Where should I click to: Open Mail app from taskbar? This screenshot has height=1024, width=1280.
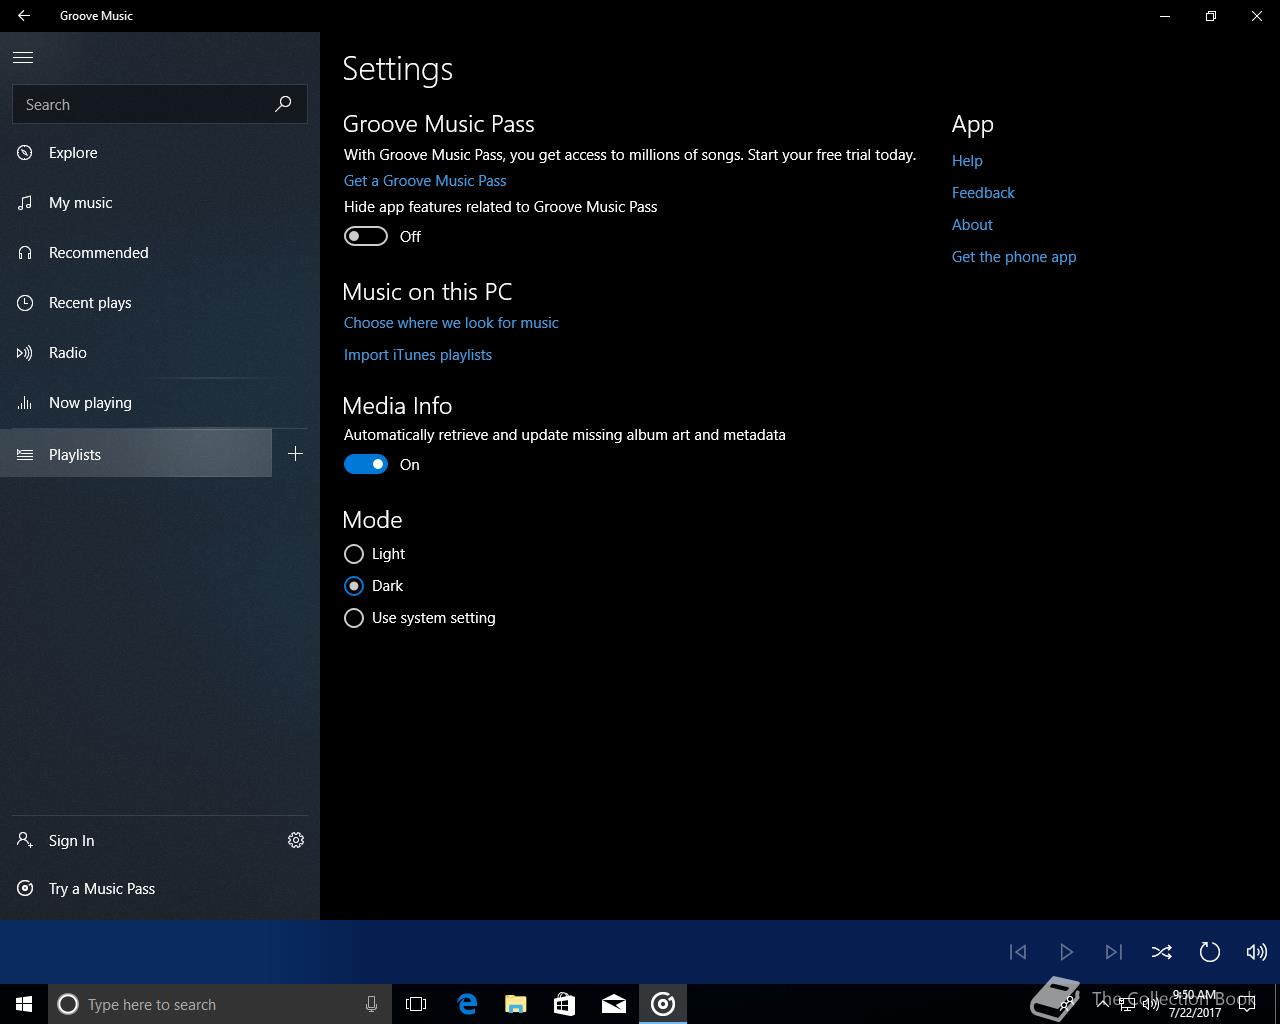614,1004
